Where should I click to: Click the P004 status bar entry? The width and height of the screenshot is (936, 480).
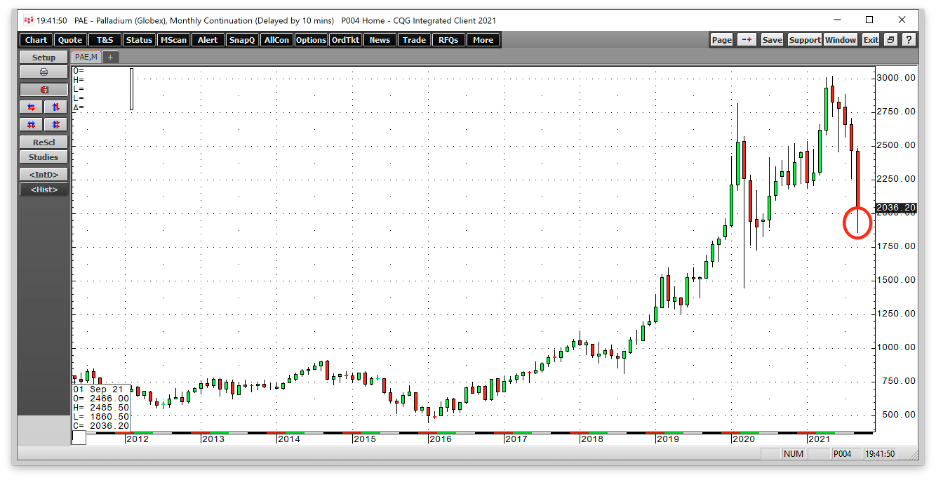pos(843,454)
